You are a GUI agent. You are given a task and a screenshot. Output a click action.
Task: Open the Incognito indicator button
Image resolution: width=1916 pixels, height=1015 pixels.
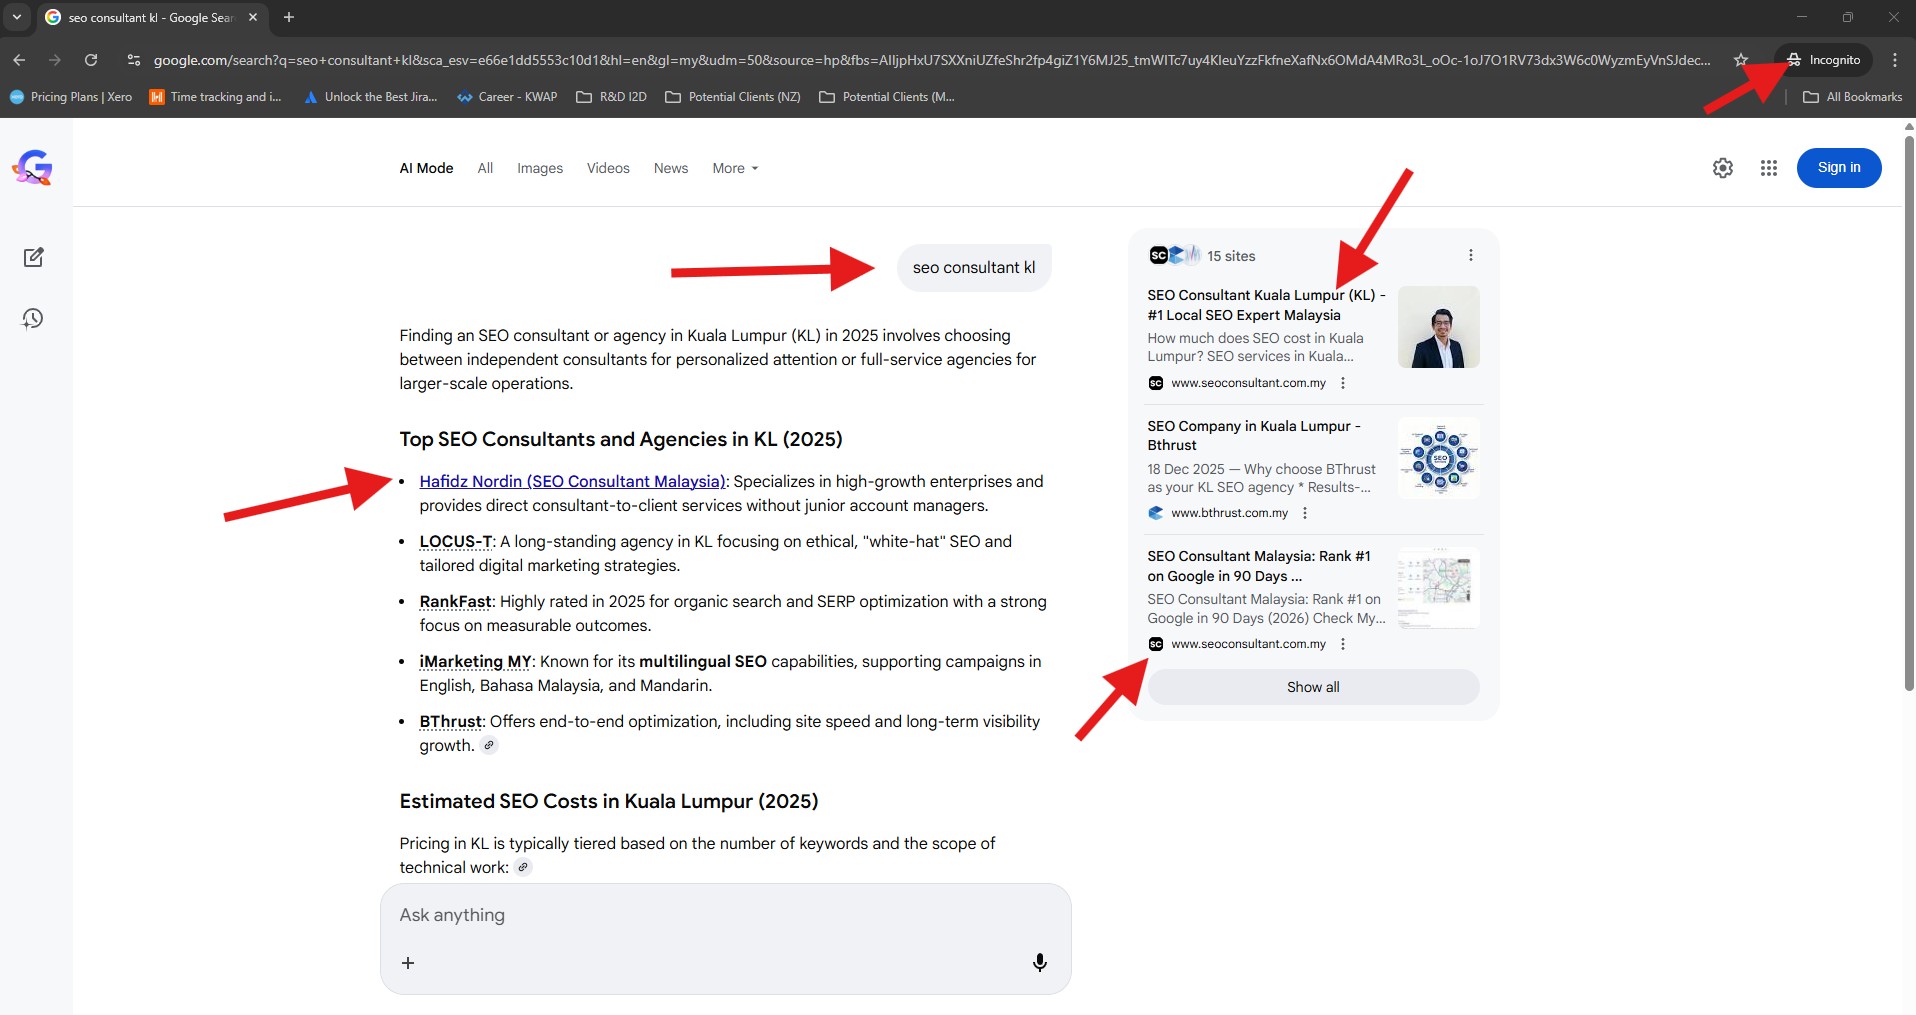pyautogui.click(x=1823, y=60)
